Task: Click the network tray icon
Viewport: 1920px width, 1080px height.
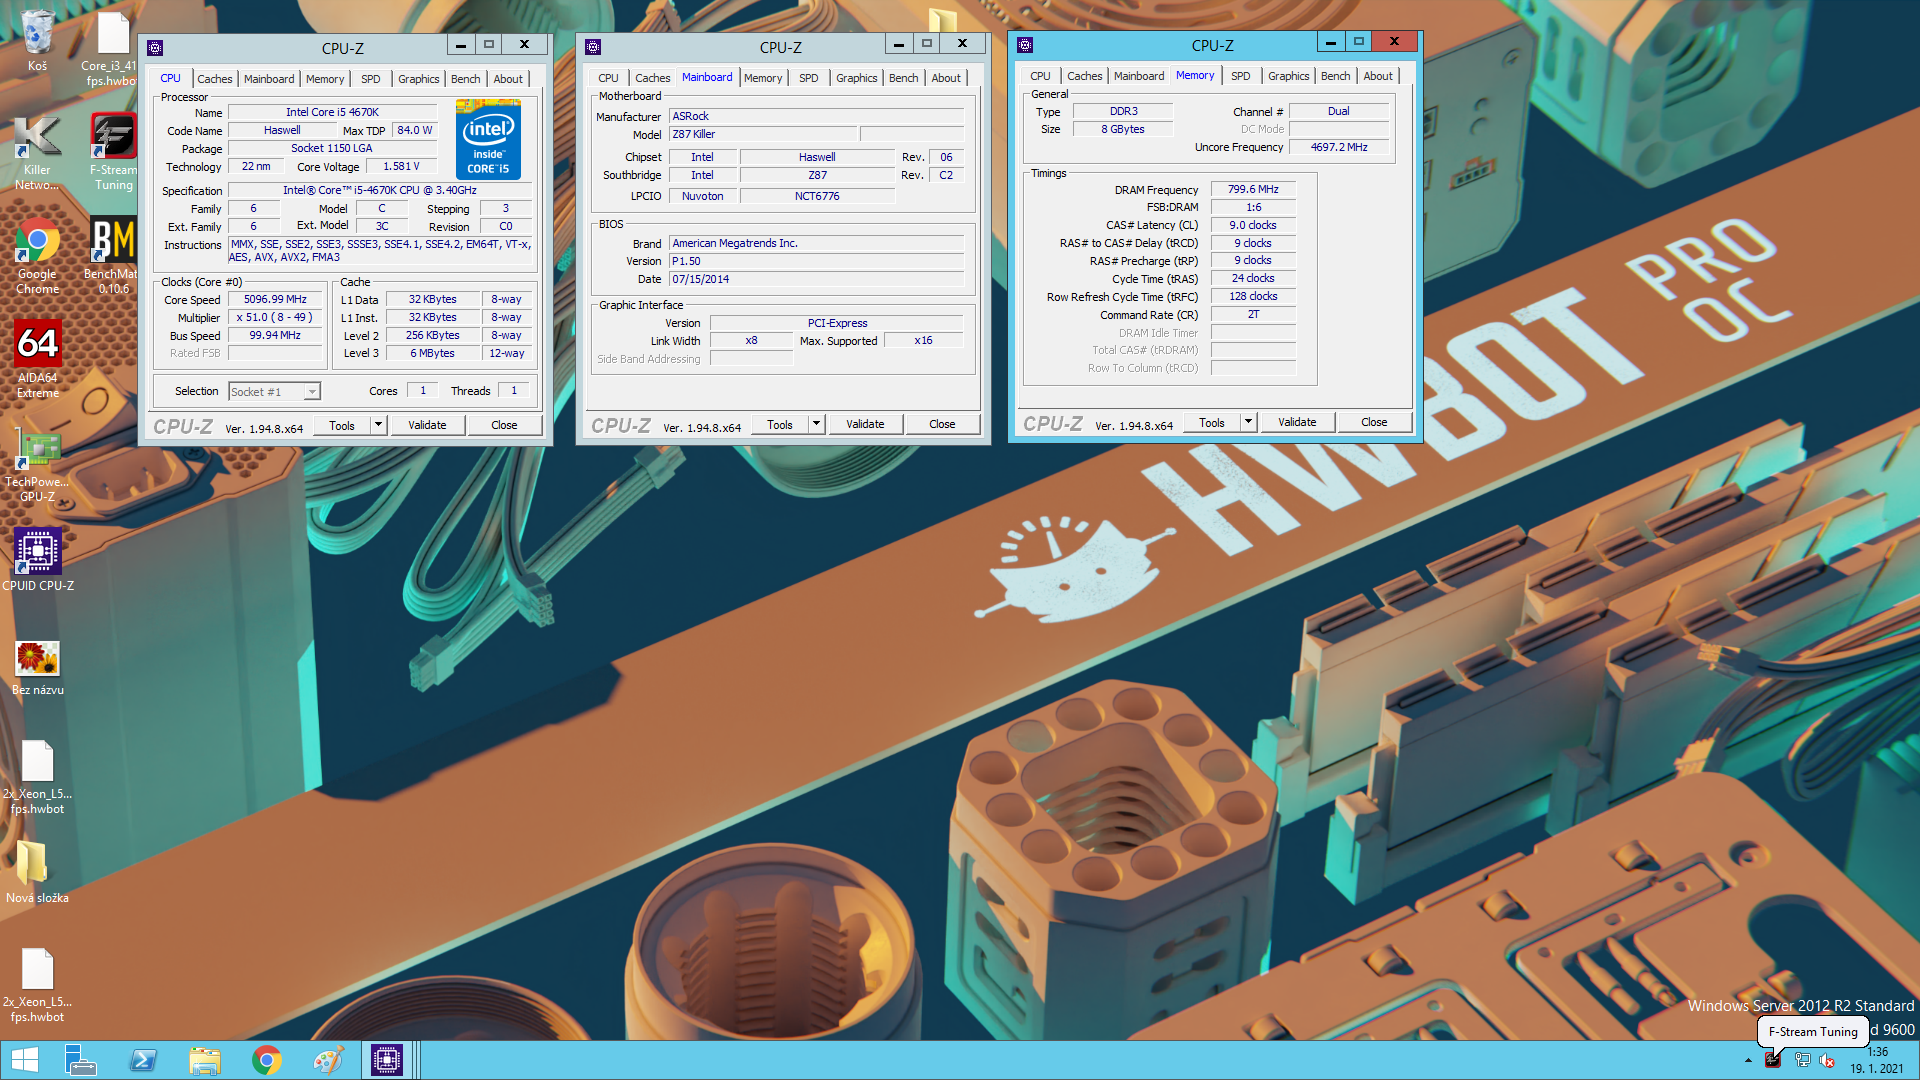Action: point(1802,1060)
